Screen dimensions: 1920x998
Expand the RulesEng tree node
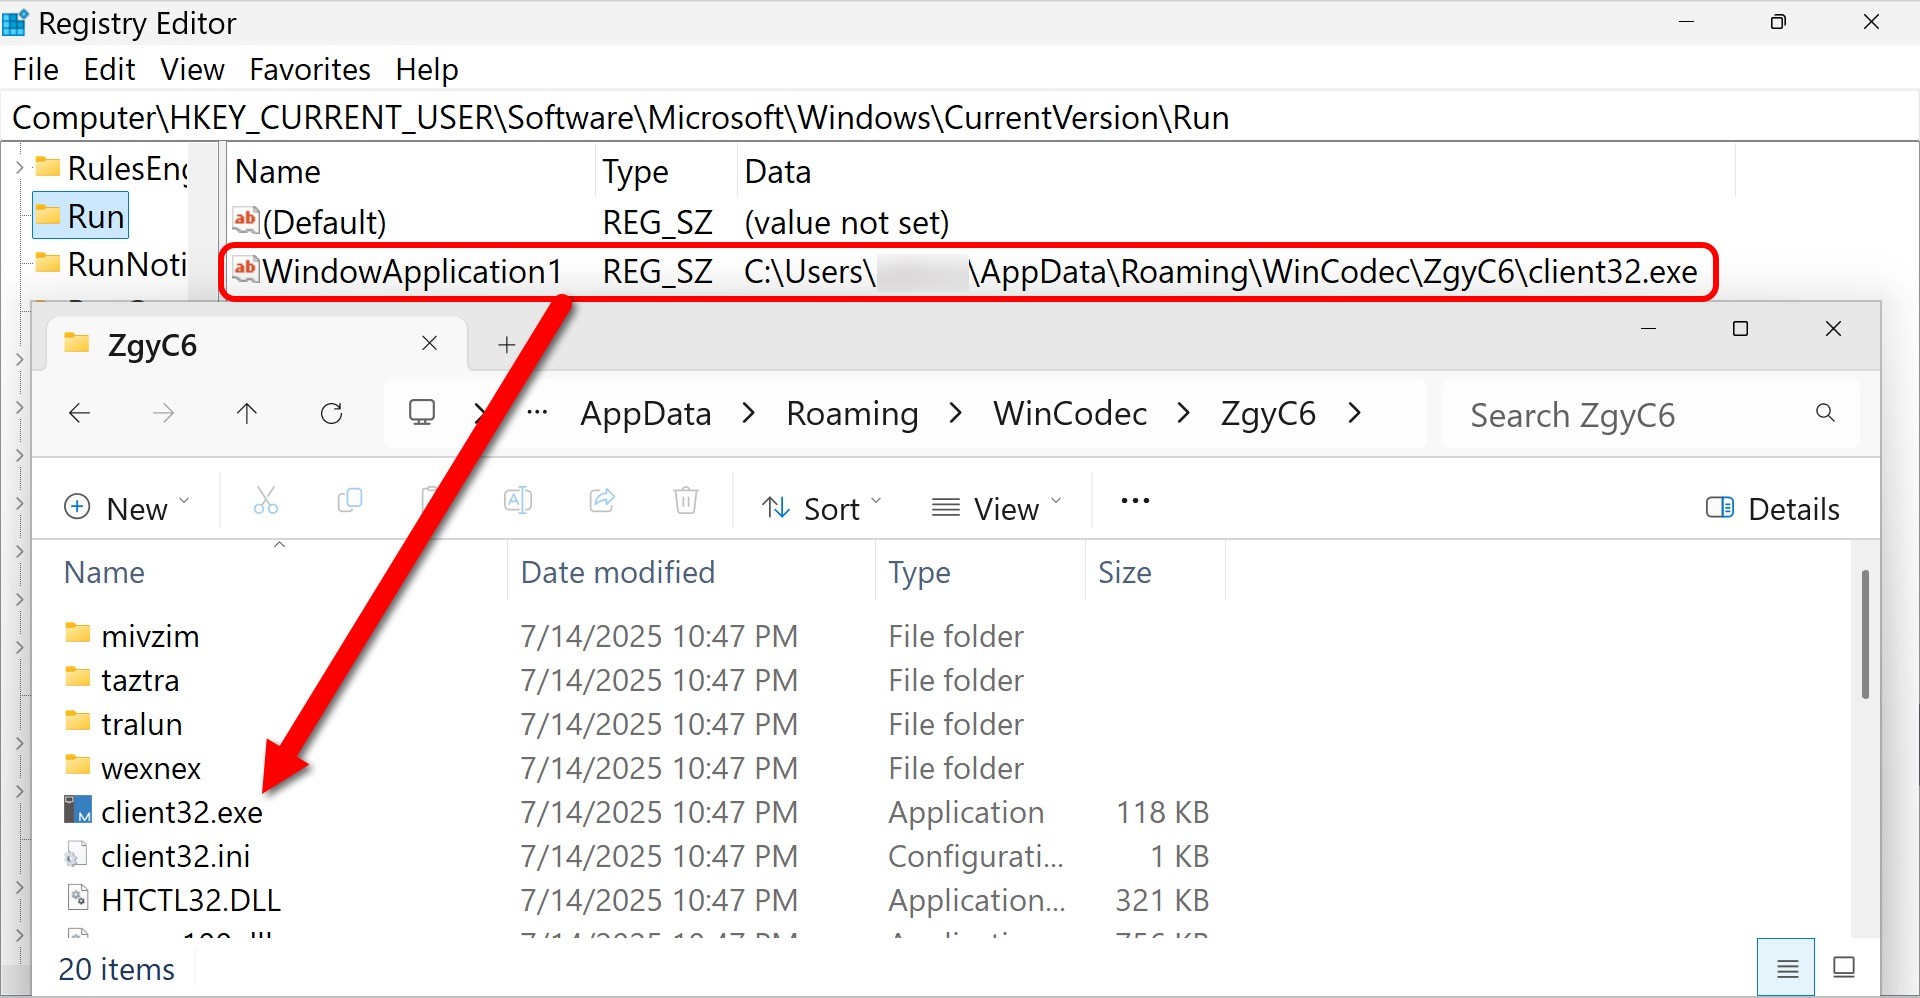(x=19, y=168)
